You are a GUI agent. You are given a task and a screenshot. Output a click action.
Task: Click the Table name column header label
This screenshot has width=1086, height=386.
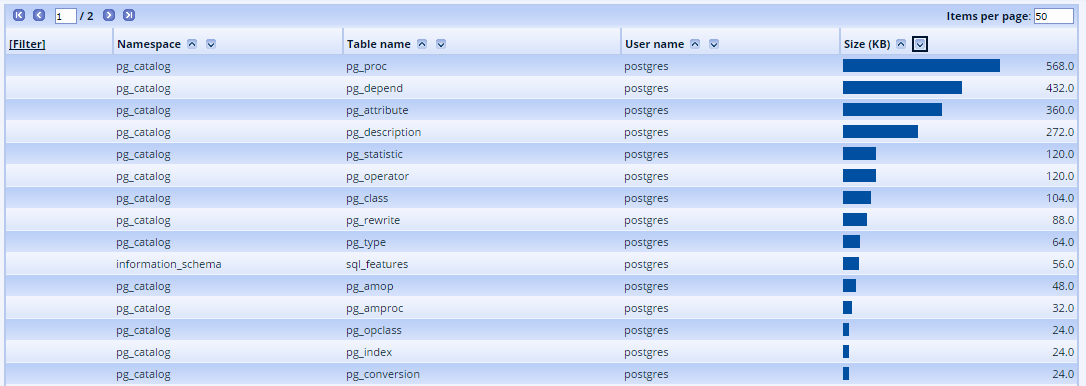pyautogui.click(x=378, y=44)
